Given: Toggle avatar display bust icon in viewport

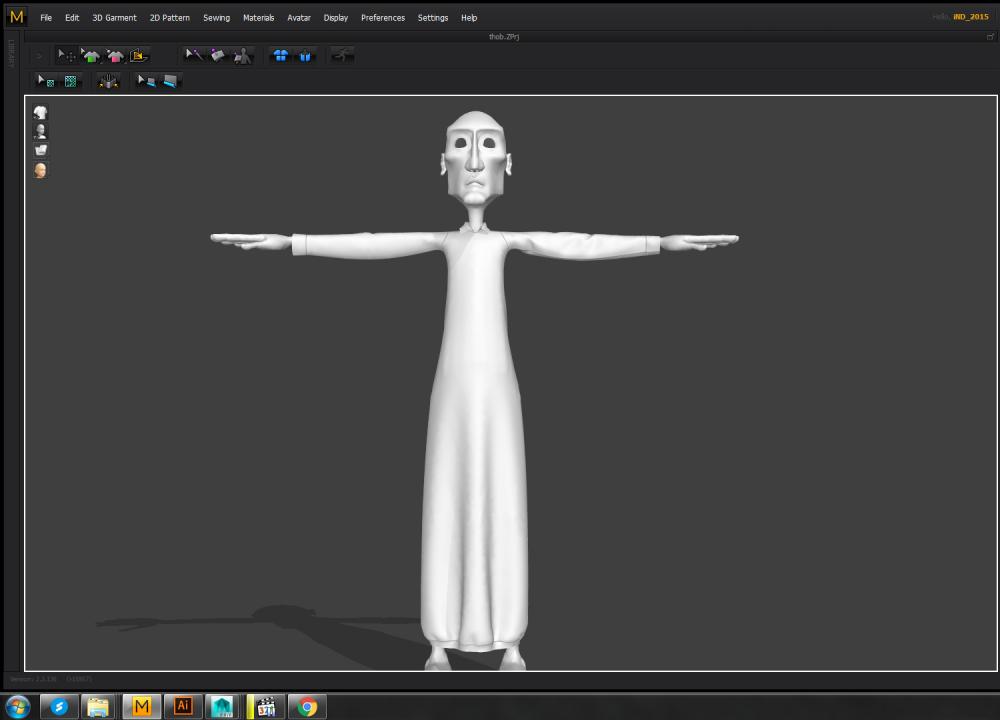Looking at the screenshot, I should point(41,131).
